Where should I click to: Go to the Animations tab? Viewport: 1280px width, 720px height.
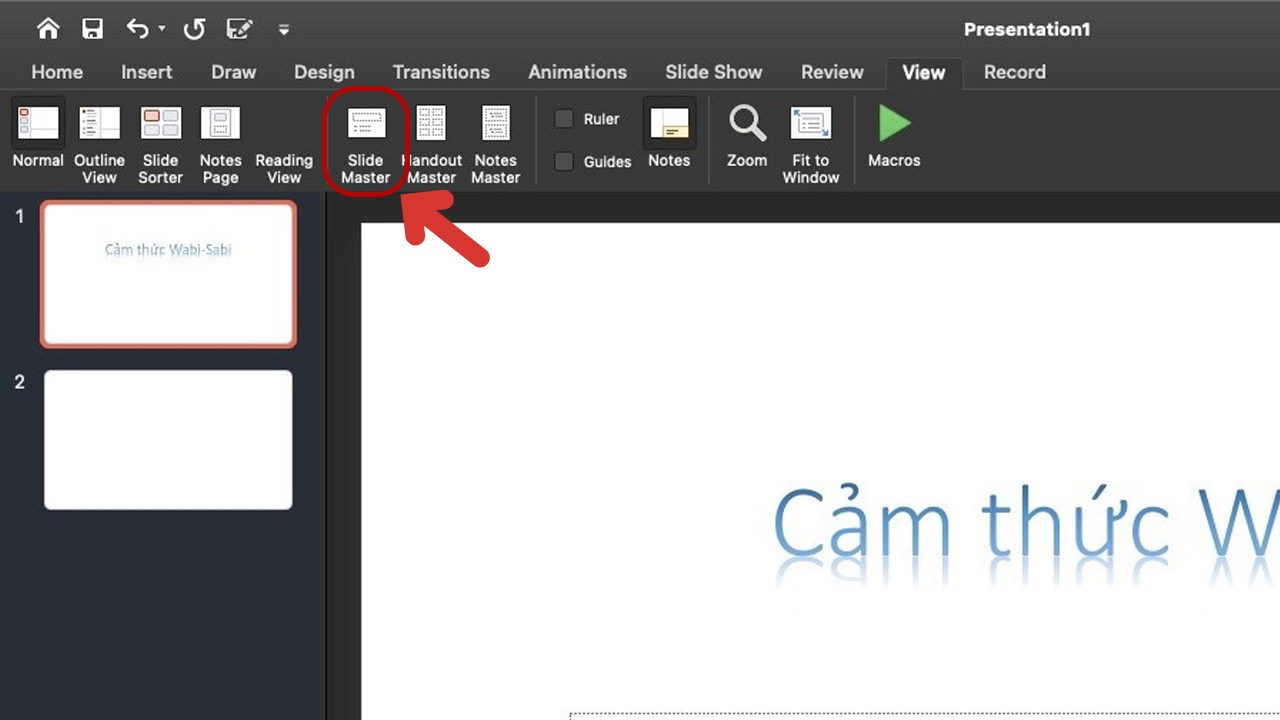click(577, 72)
